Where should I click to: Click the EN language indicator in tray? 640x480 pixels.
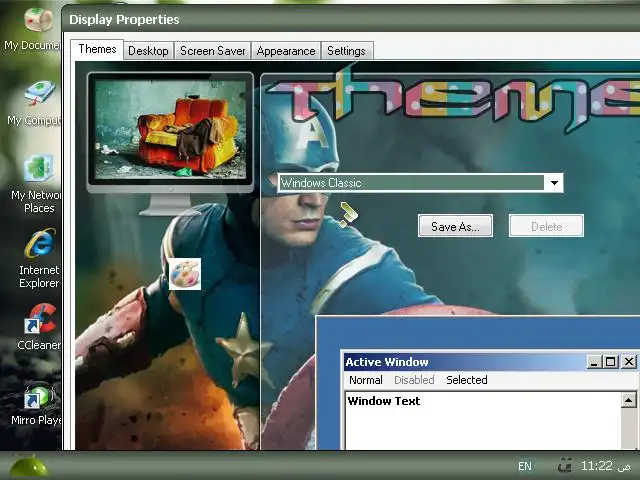(x=525, y=466)
